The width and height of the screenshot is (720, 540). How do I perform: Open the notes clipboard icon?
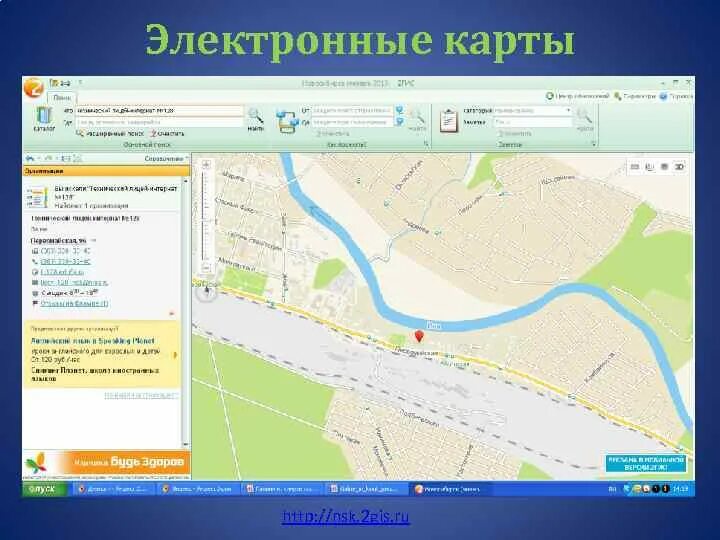[449, 121]
